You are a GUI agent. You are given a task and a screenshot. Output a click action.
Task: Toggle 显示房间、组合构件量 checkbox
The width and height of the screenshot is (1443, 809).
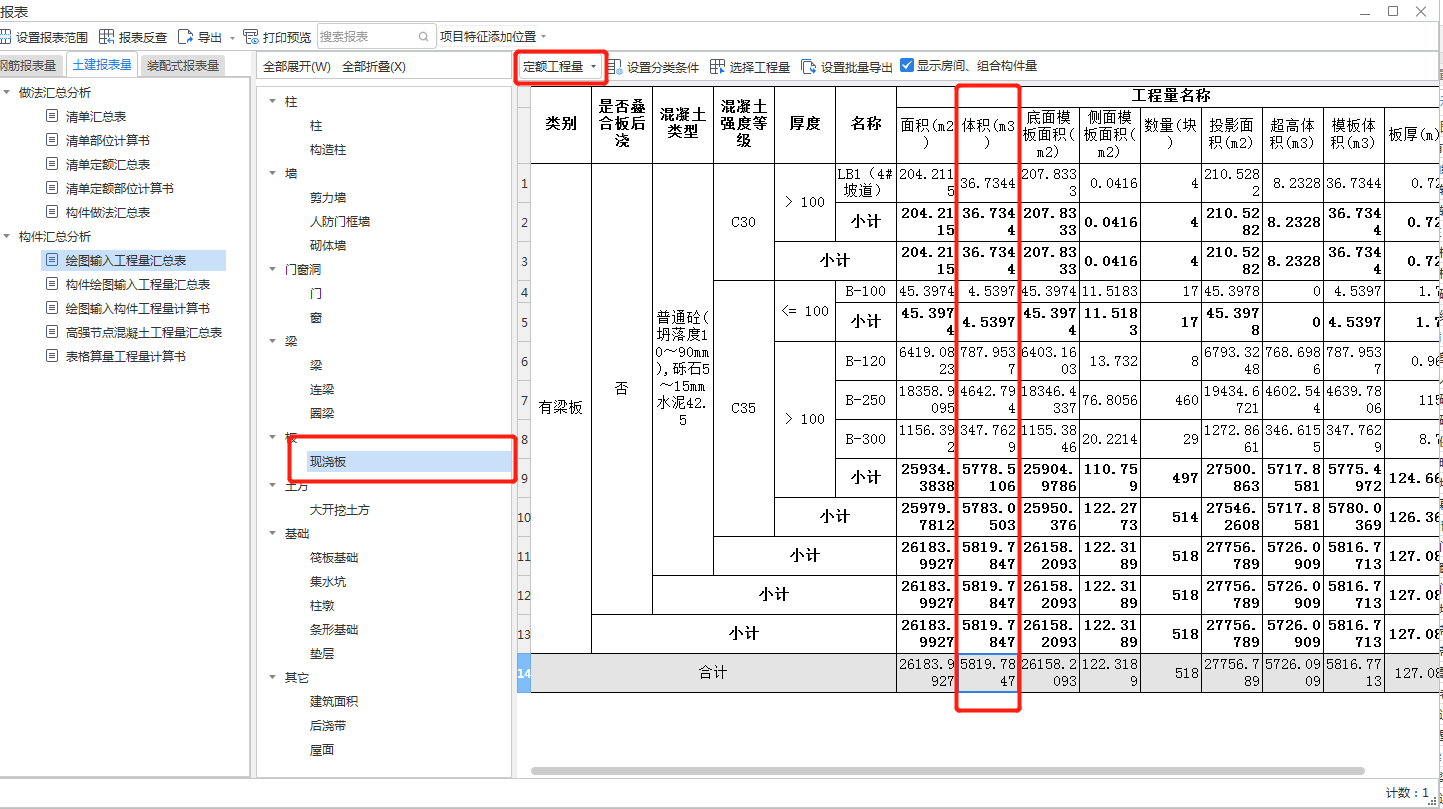907,66
